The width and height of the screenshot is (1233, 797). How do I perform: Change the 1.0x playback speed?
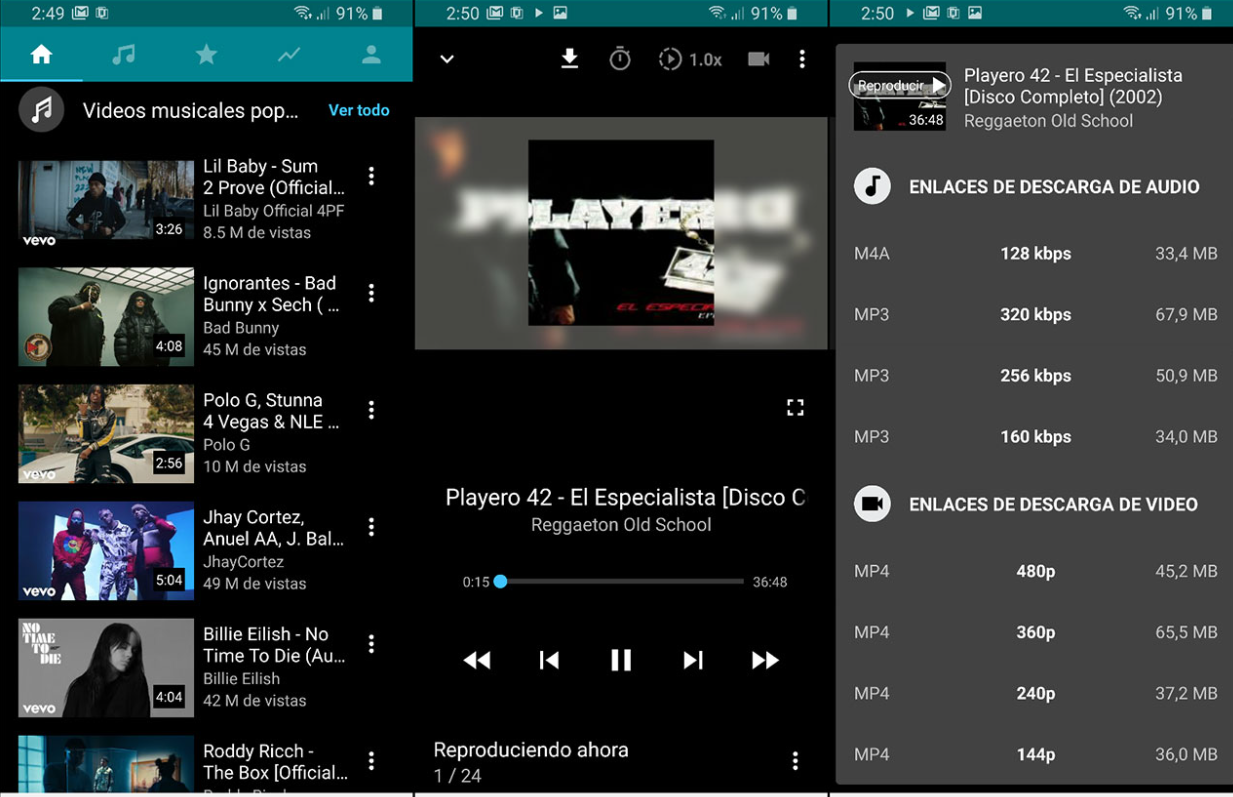point(690,59)
